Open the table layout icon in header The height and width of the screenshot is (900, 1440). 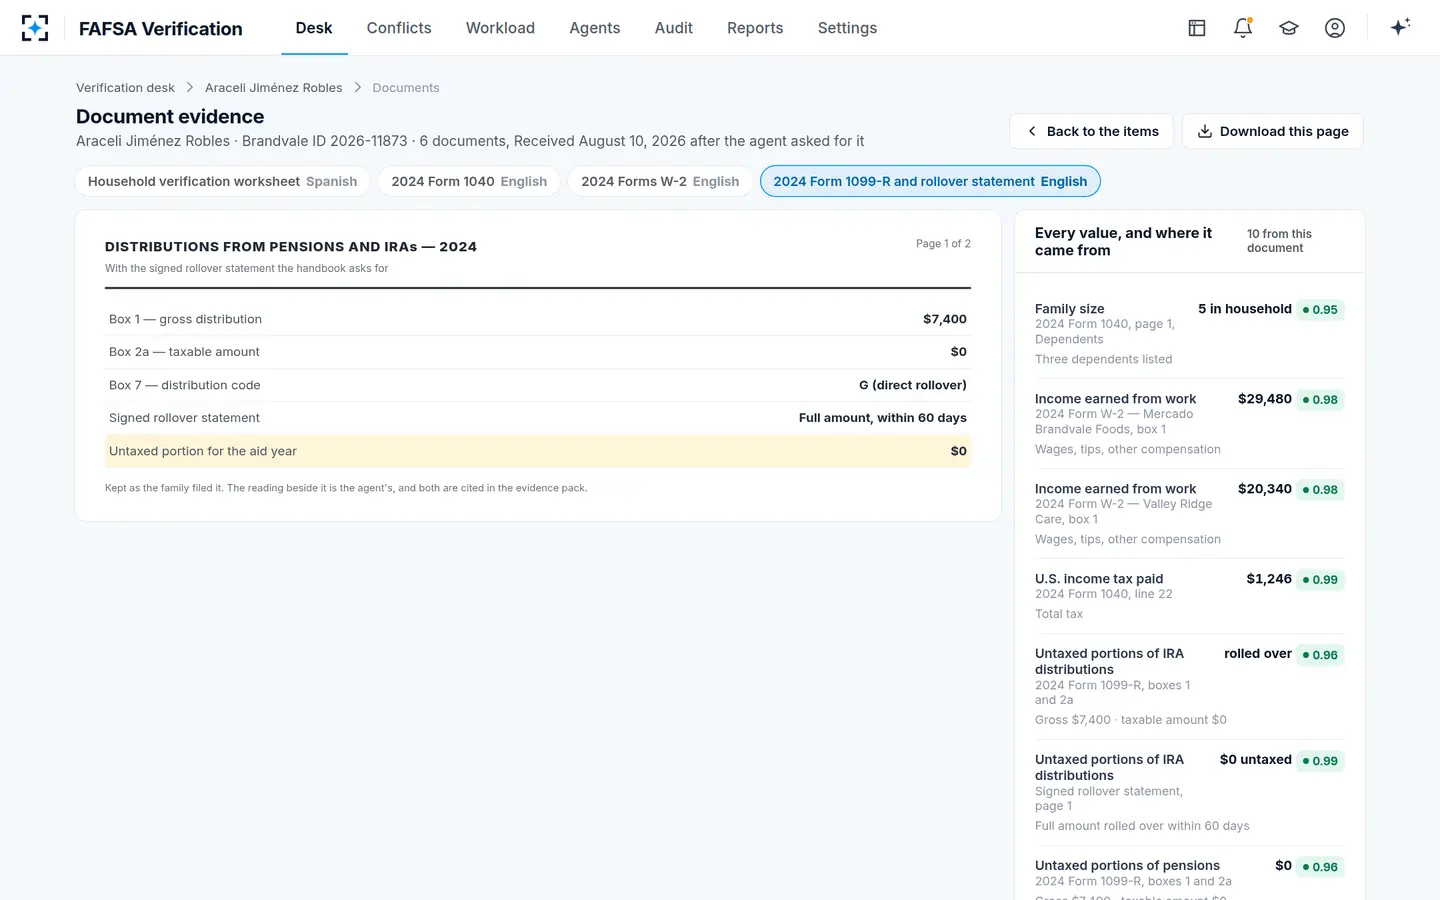pyautogui.click(x=1197, y=28)
